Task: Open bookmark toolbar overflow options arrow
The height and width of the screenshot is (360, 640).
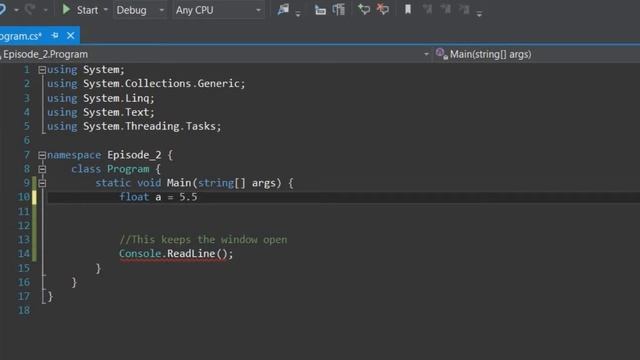Action: click(479, 14)
